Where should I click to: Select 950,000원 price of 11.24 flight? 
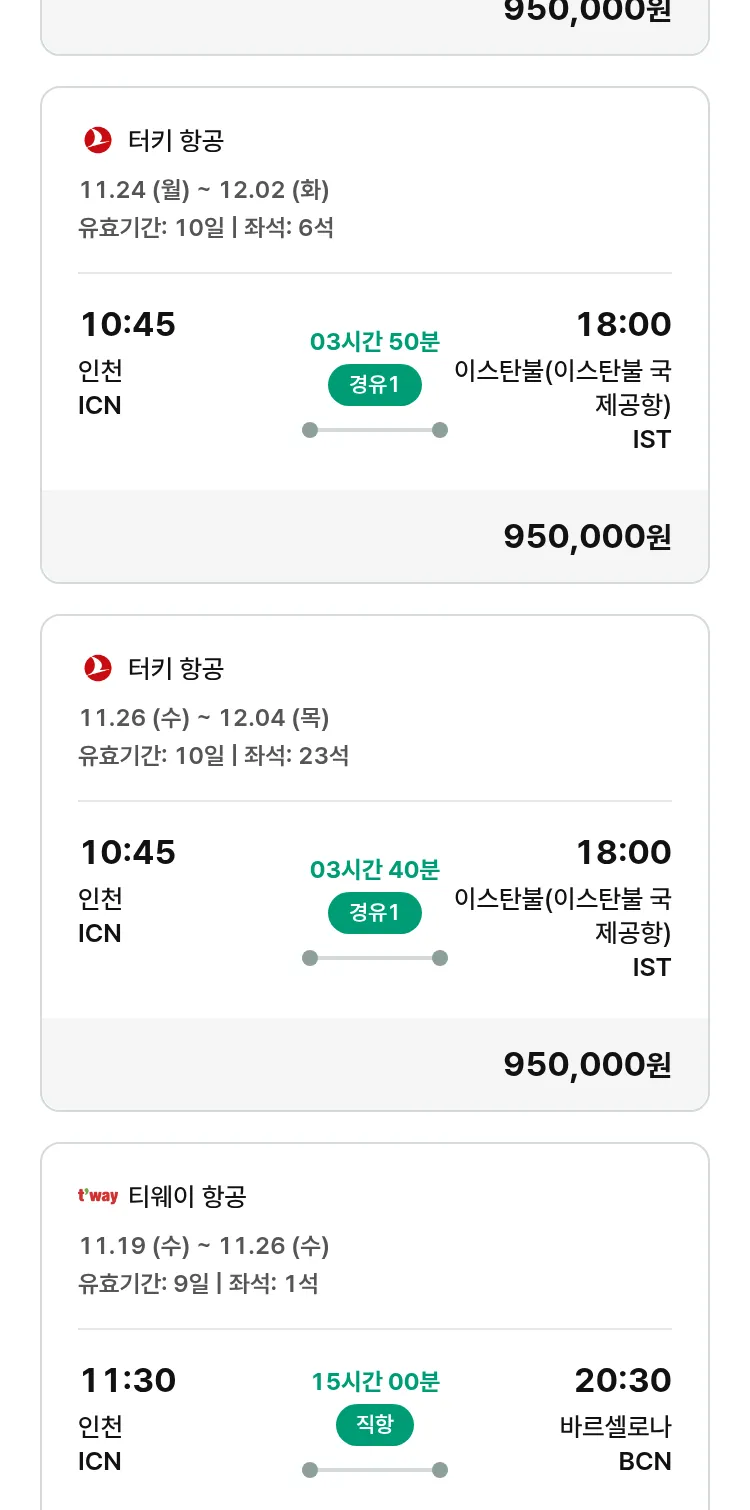[x=587, y=537]
